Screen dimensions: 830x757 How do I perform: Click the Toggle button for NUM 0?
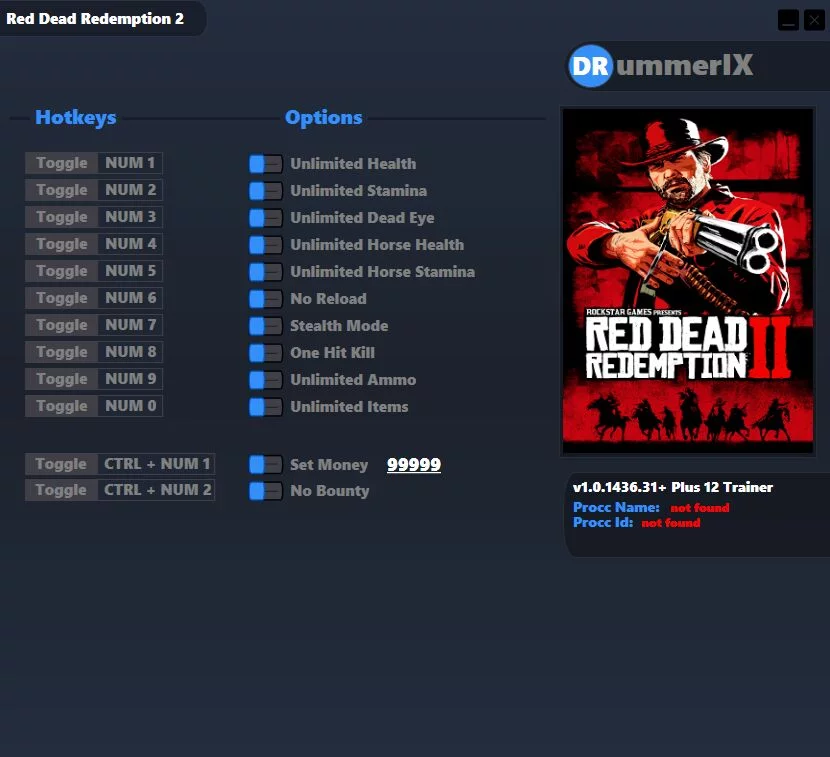pos(61,406)
